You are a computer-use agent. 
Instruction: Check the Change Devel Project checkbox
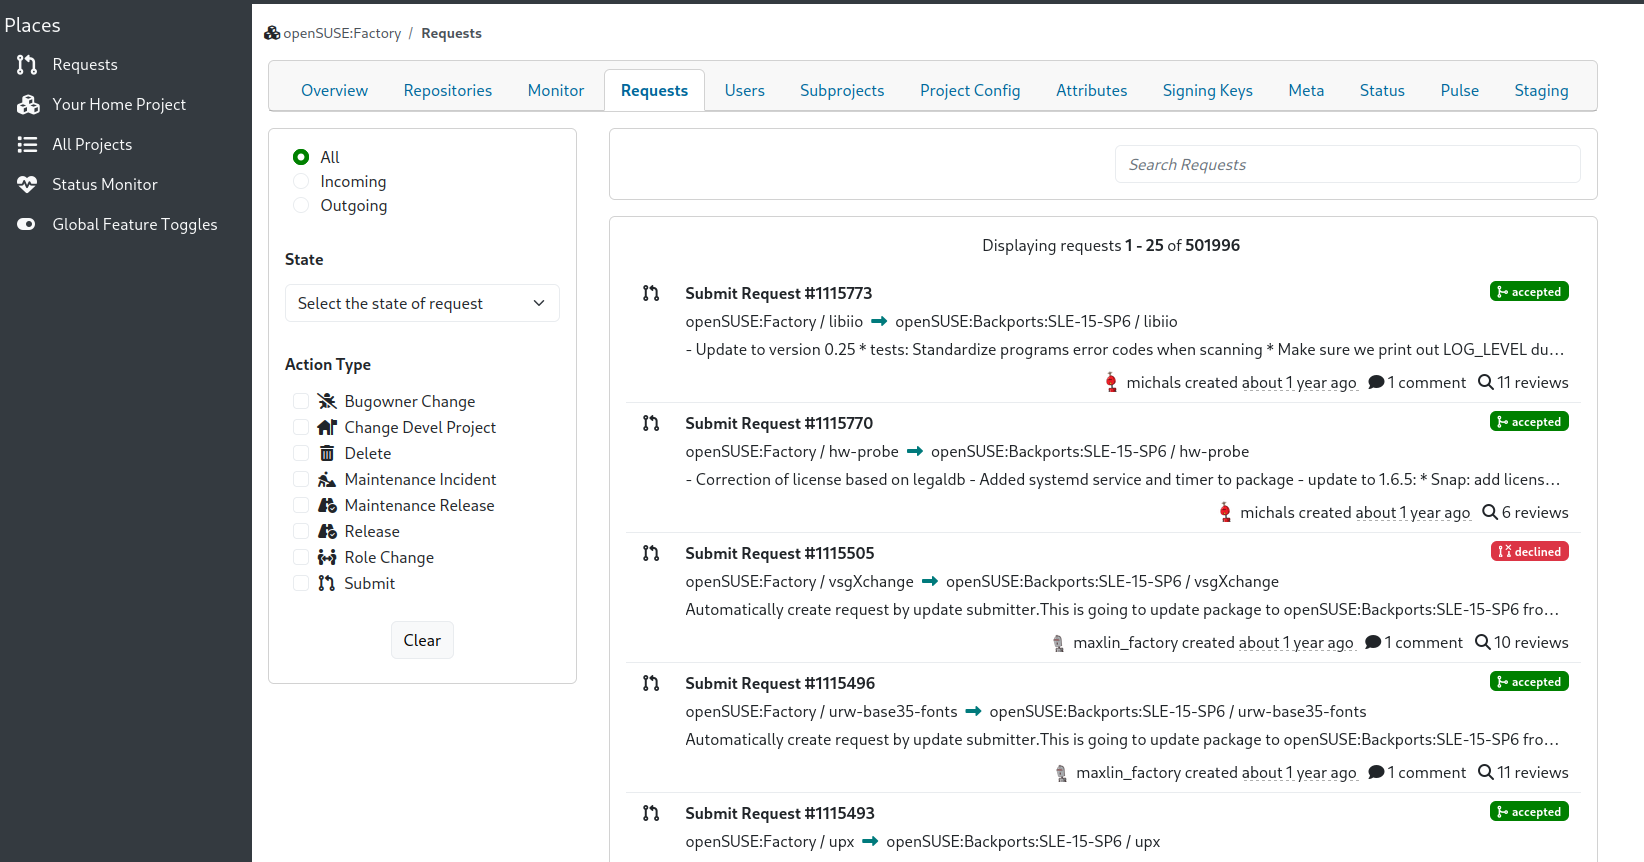pos(301,427)
